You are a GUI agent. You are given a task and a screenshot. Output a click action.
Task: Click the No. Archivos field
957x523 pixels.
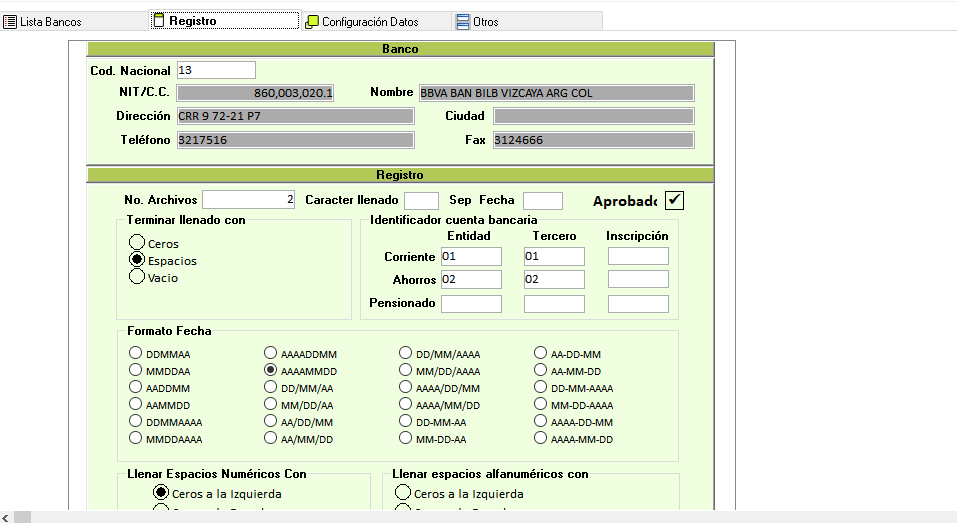click(x=248, y=200)
